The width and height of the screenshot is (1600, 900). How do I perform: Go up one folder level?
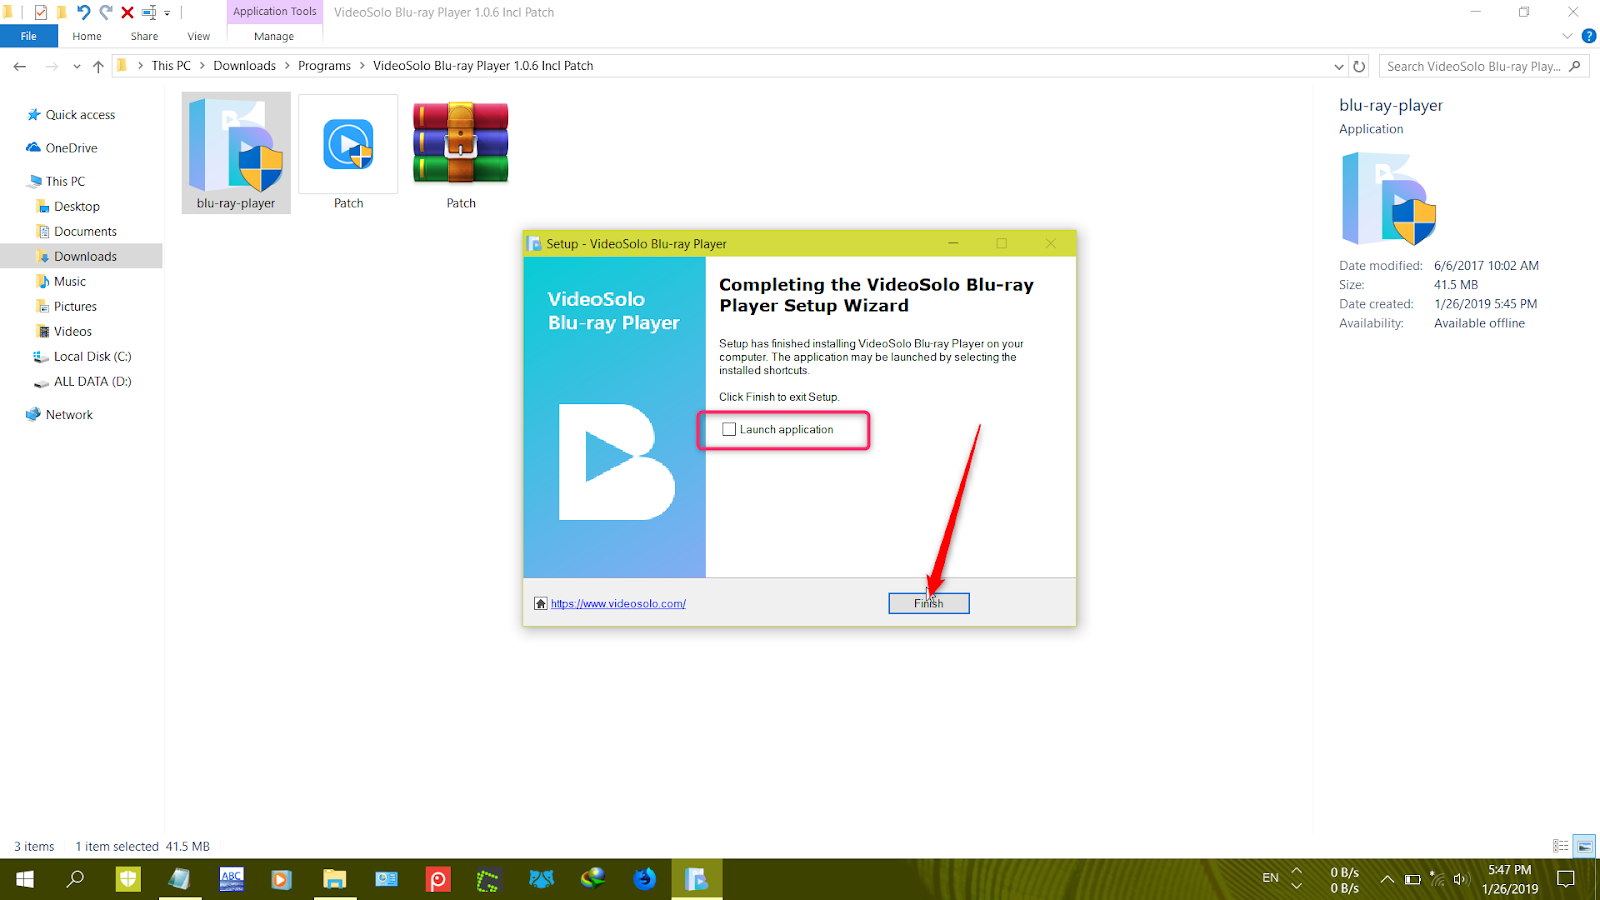pyautogui.click(x=98, y=66)
